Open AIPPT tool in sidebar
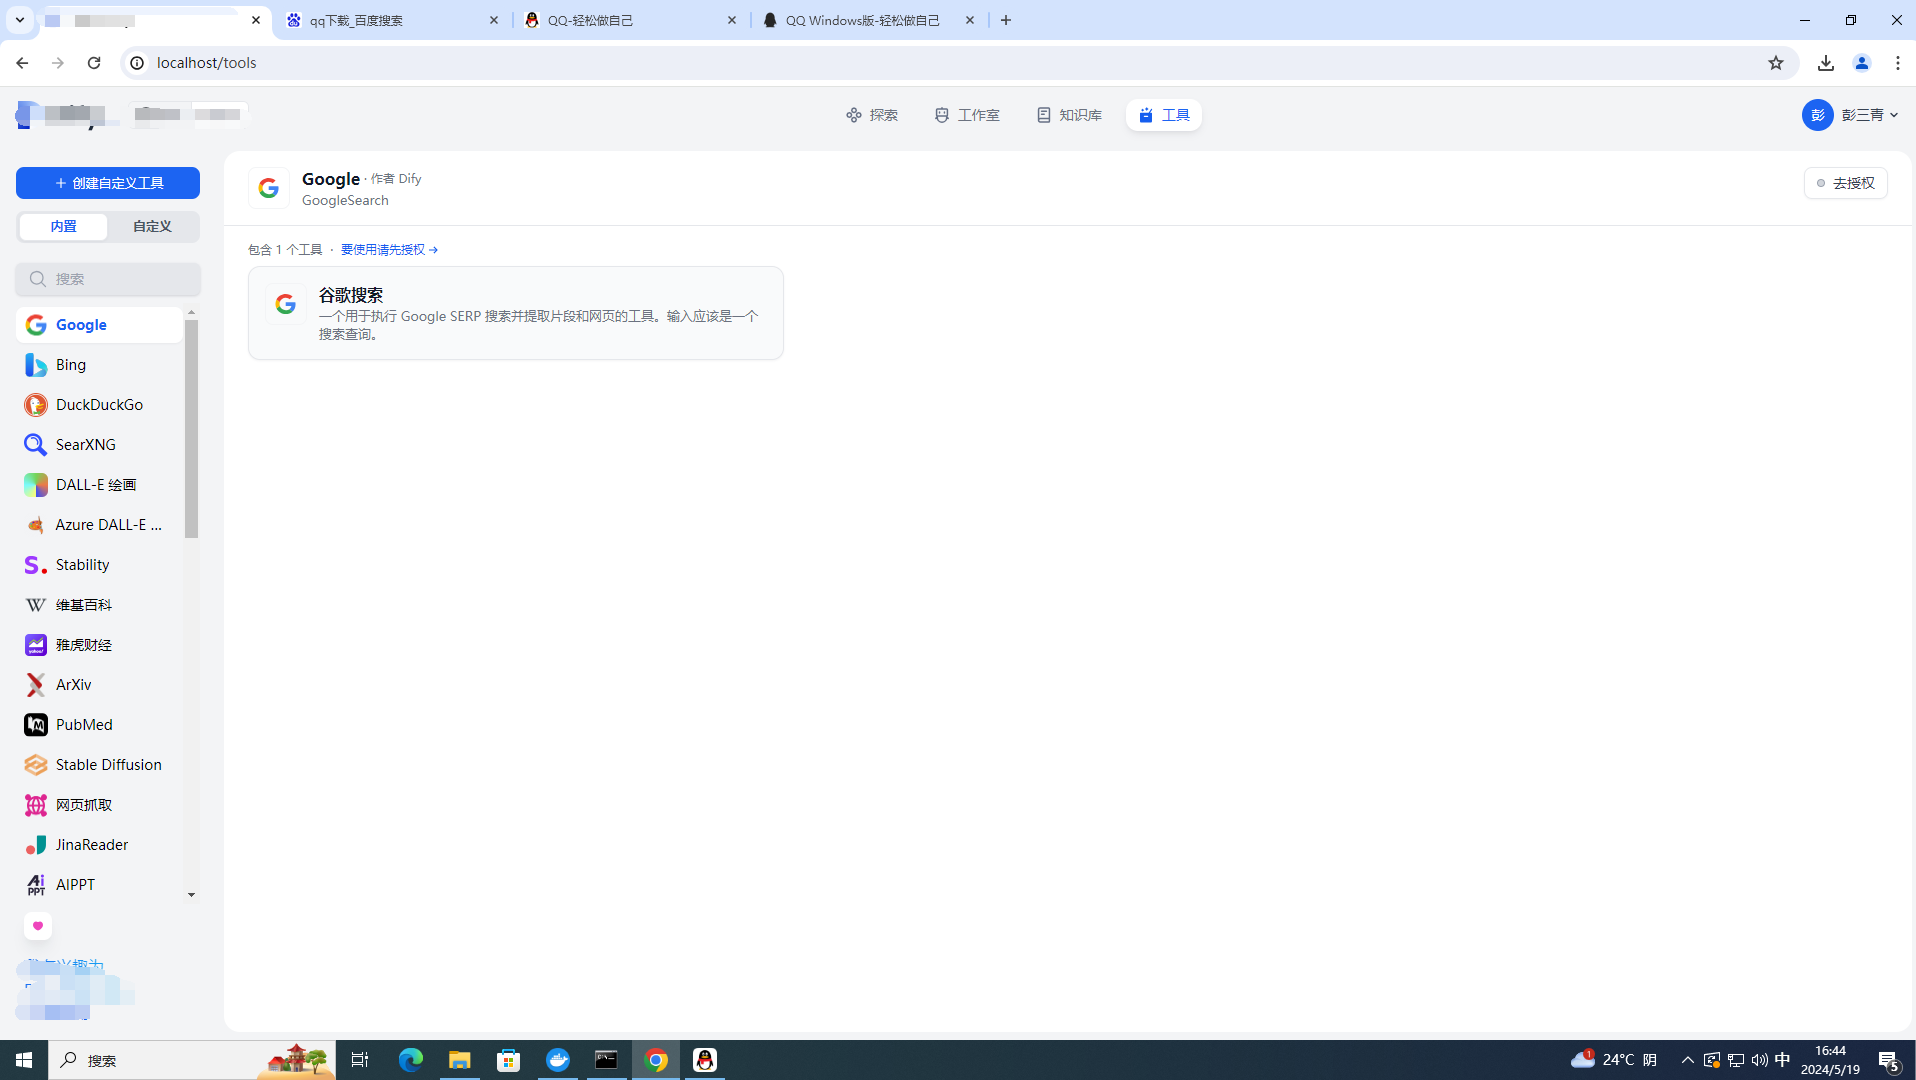Image resolution: width=1916 pixels, height=1080 pixels. (x=99, y=885)
